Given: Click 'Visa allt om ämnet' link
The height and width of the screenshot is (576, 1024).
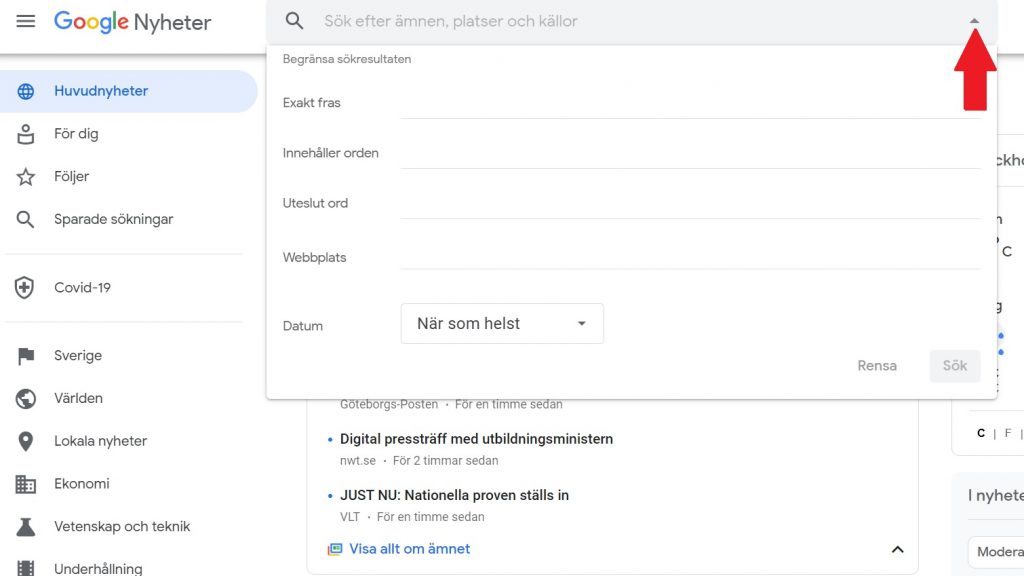Looking at the screenshot, I should point(409,549).
